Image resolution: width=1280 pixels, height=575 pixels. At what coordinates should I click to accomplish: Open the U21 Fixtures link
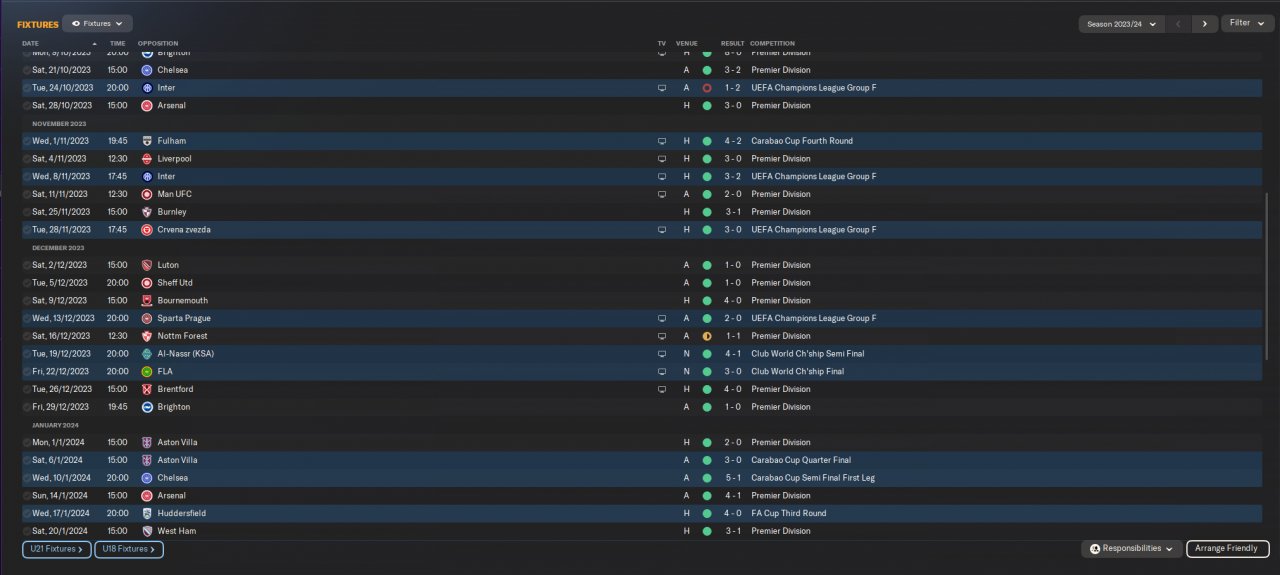(56, 549)
